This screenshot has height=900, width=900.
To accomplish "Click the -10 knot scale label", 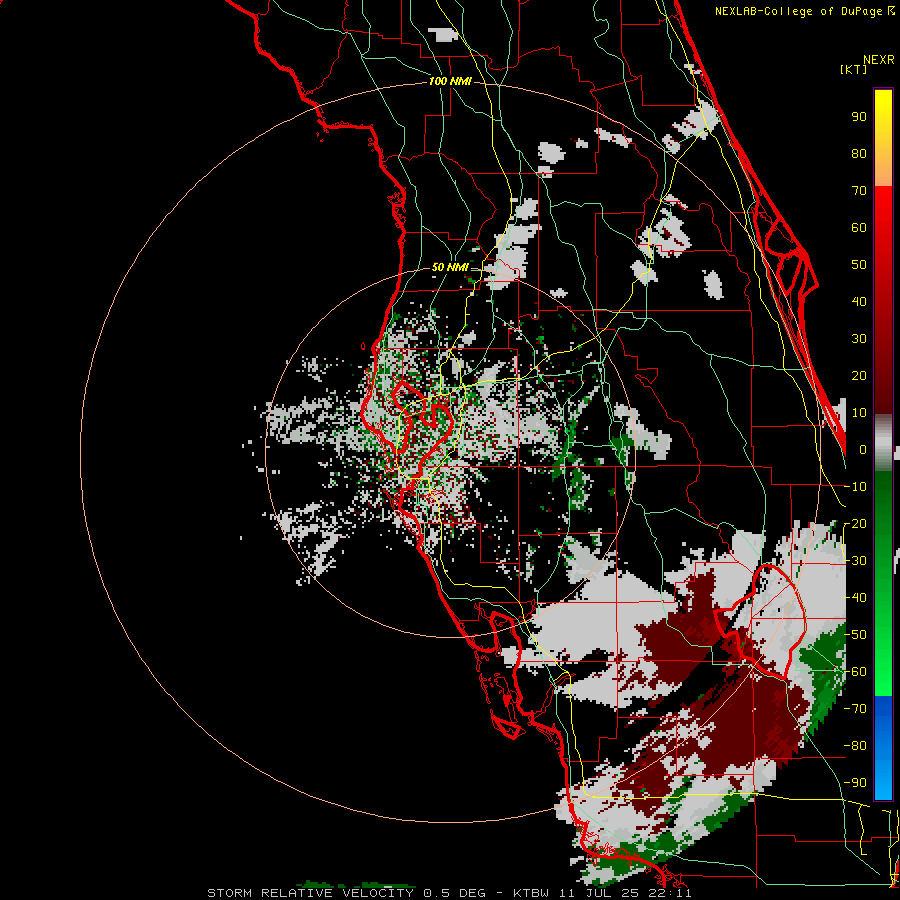I will pyautogui.click(x=855, y=487).
